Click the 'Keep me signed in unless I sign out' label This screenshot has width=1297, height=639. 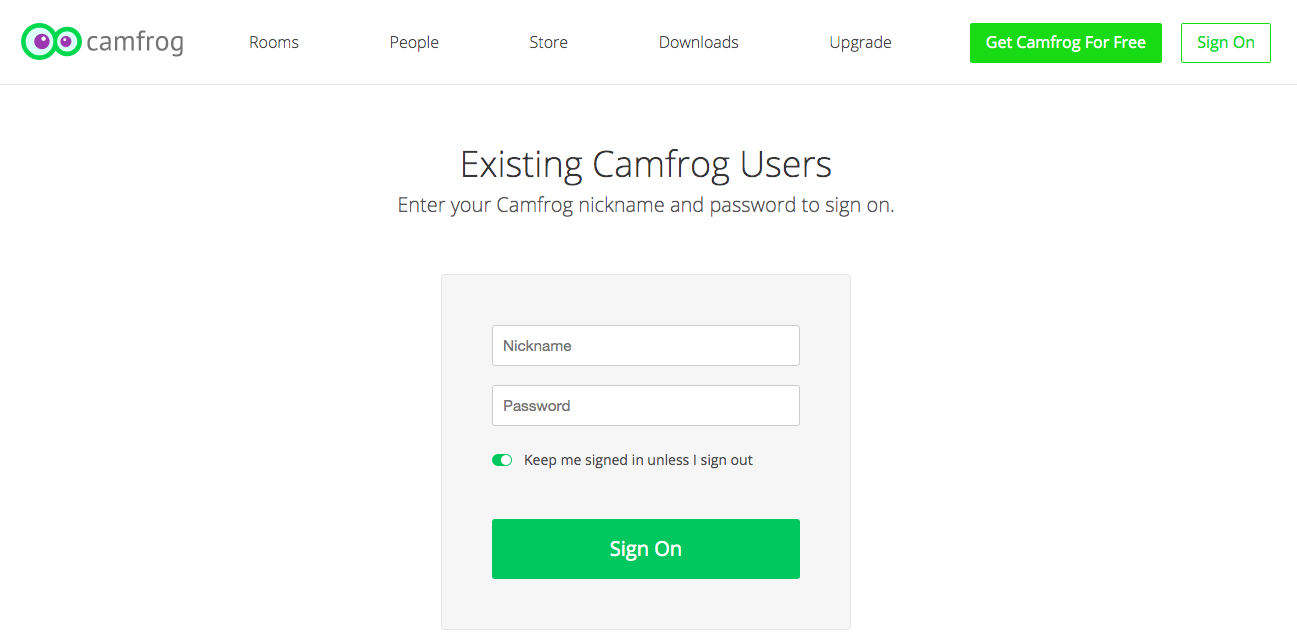pos(638,460)
